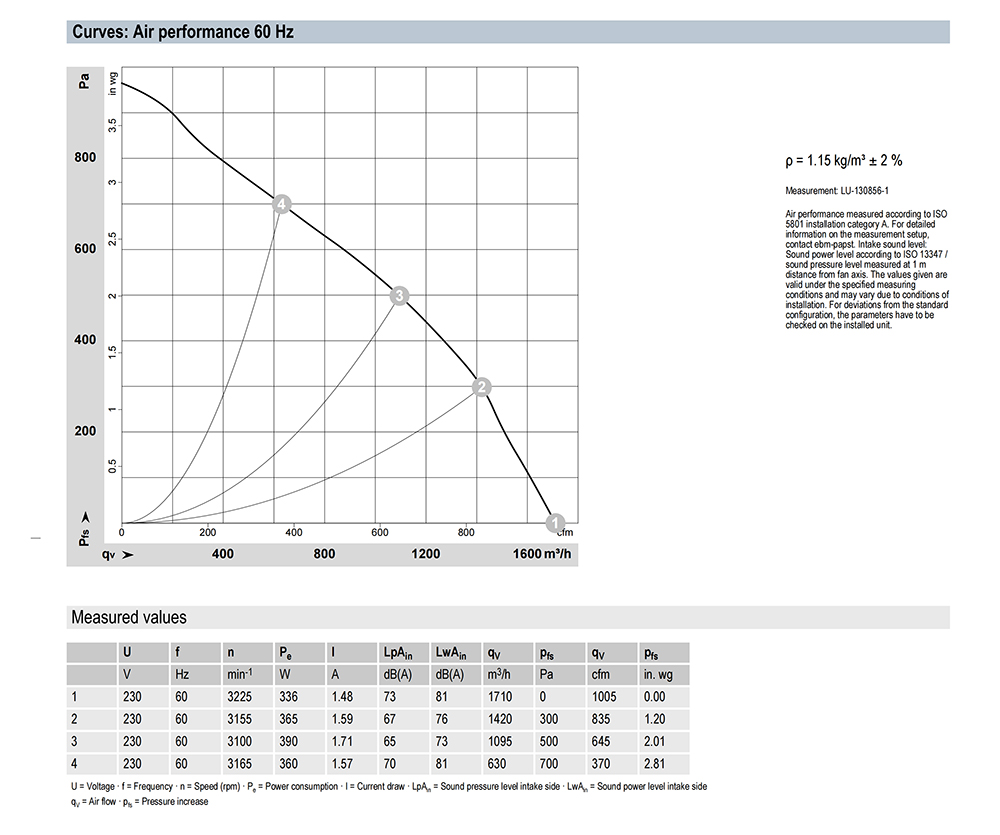Click operating point marker 1 on the curve
The height and width of the screenshot is (835, 1000).
(x=557, y=521)
